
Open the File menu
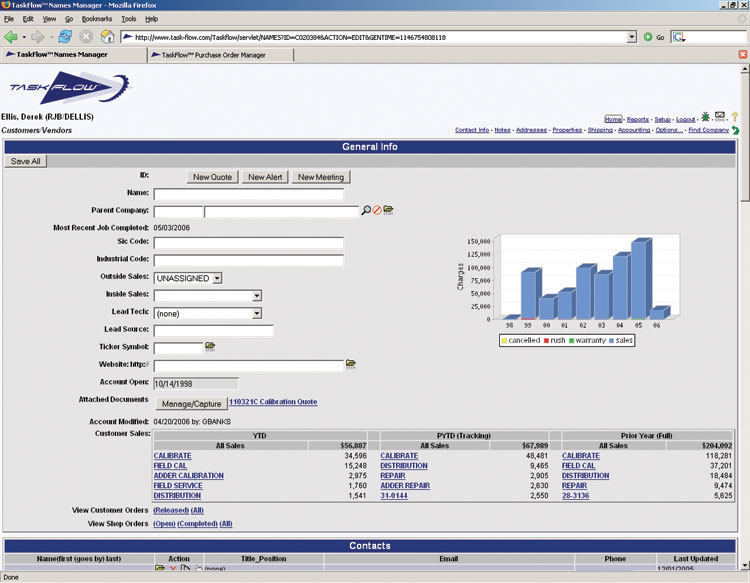click(x=9, y=19)
